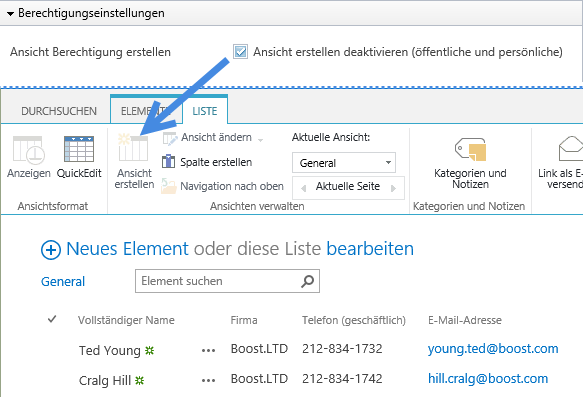Viewport: 583px width, 397px height.
Task: Open the ellipsis menu for Ted Young
Action: pos(208,351)
